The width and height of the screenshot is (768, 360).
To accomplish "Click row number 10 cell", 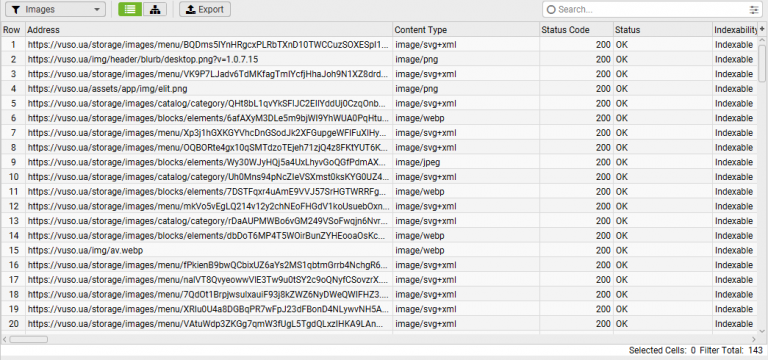I will pyautogui.click(x=13, y=177).
